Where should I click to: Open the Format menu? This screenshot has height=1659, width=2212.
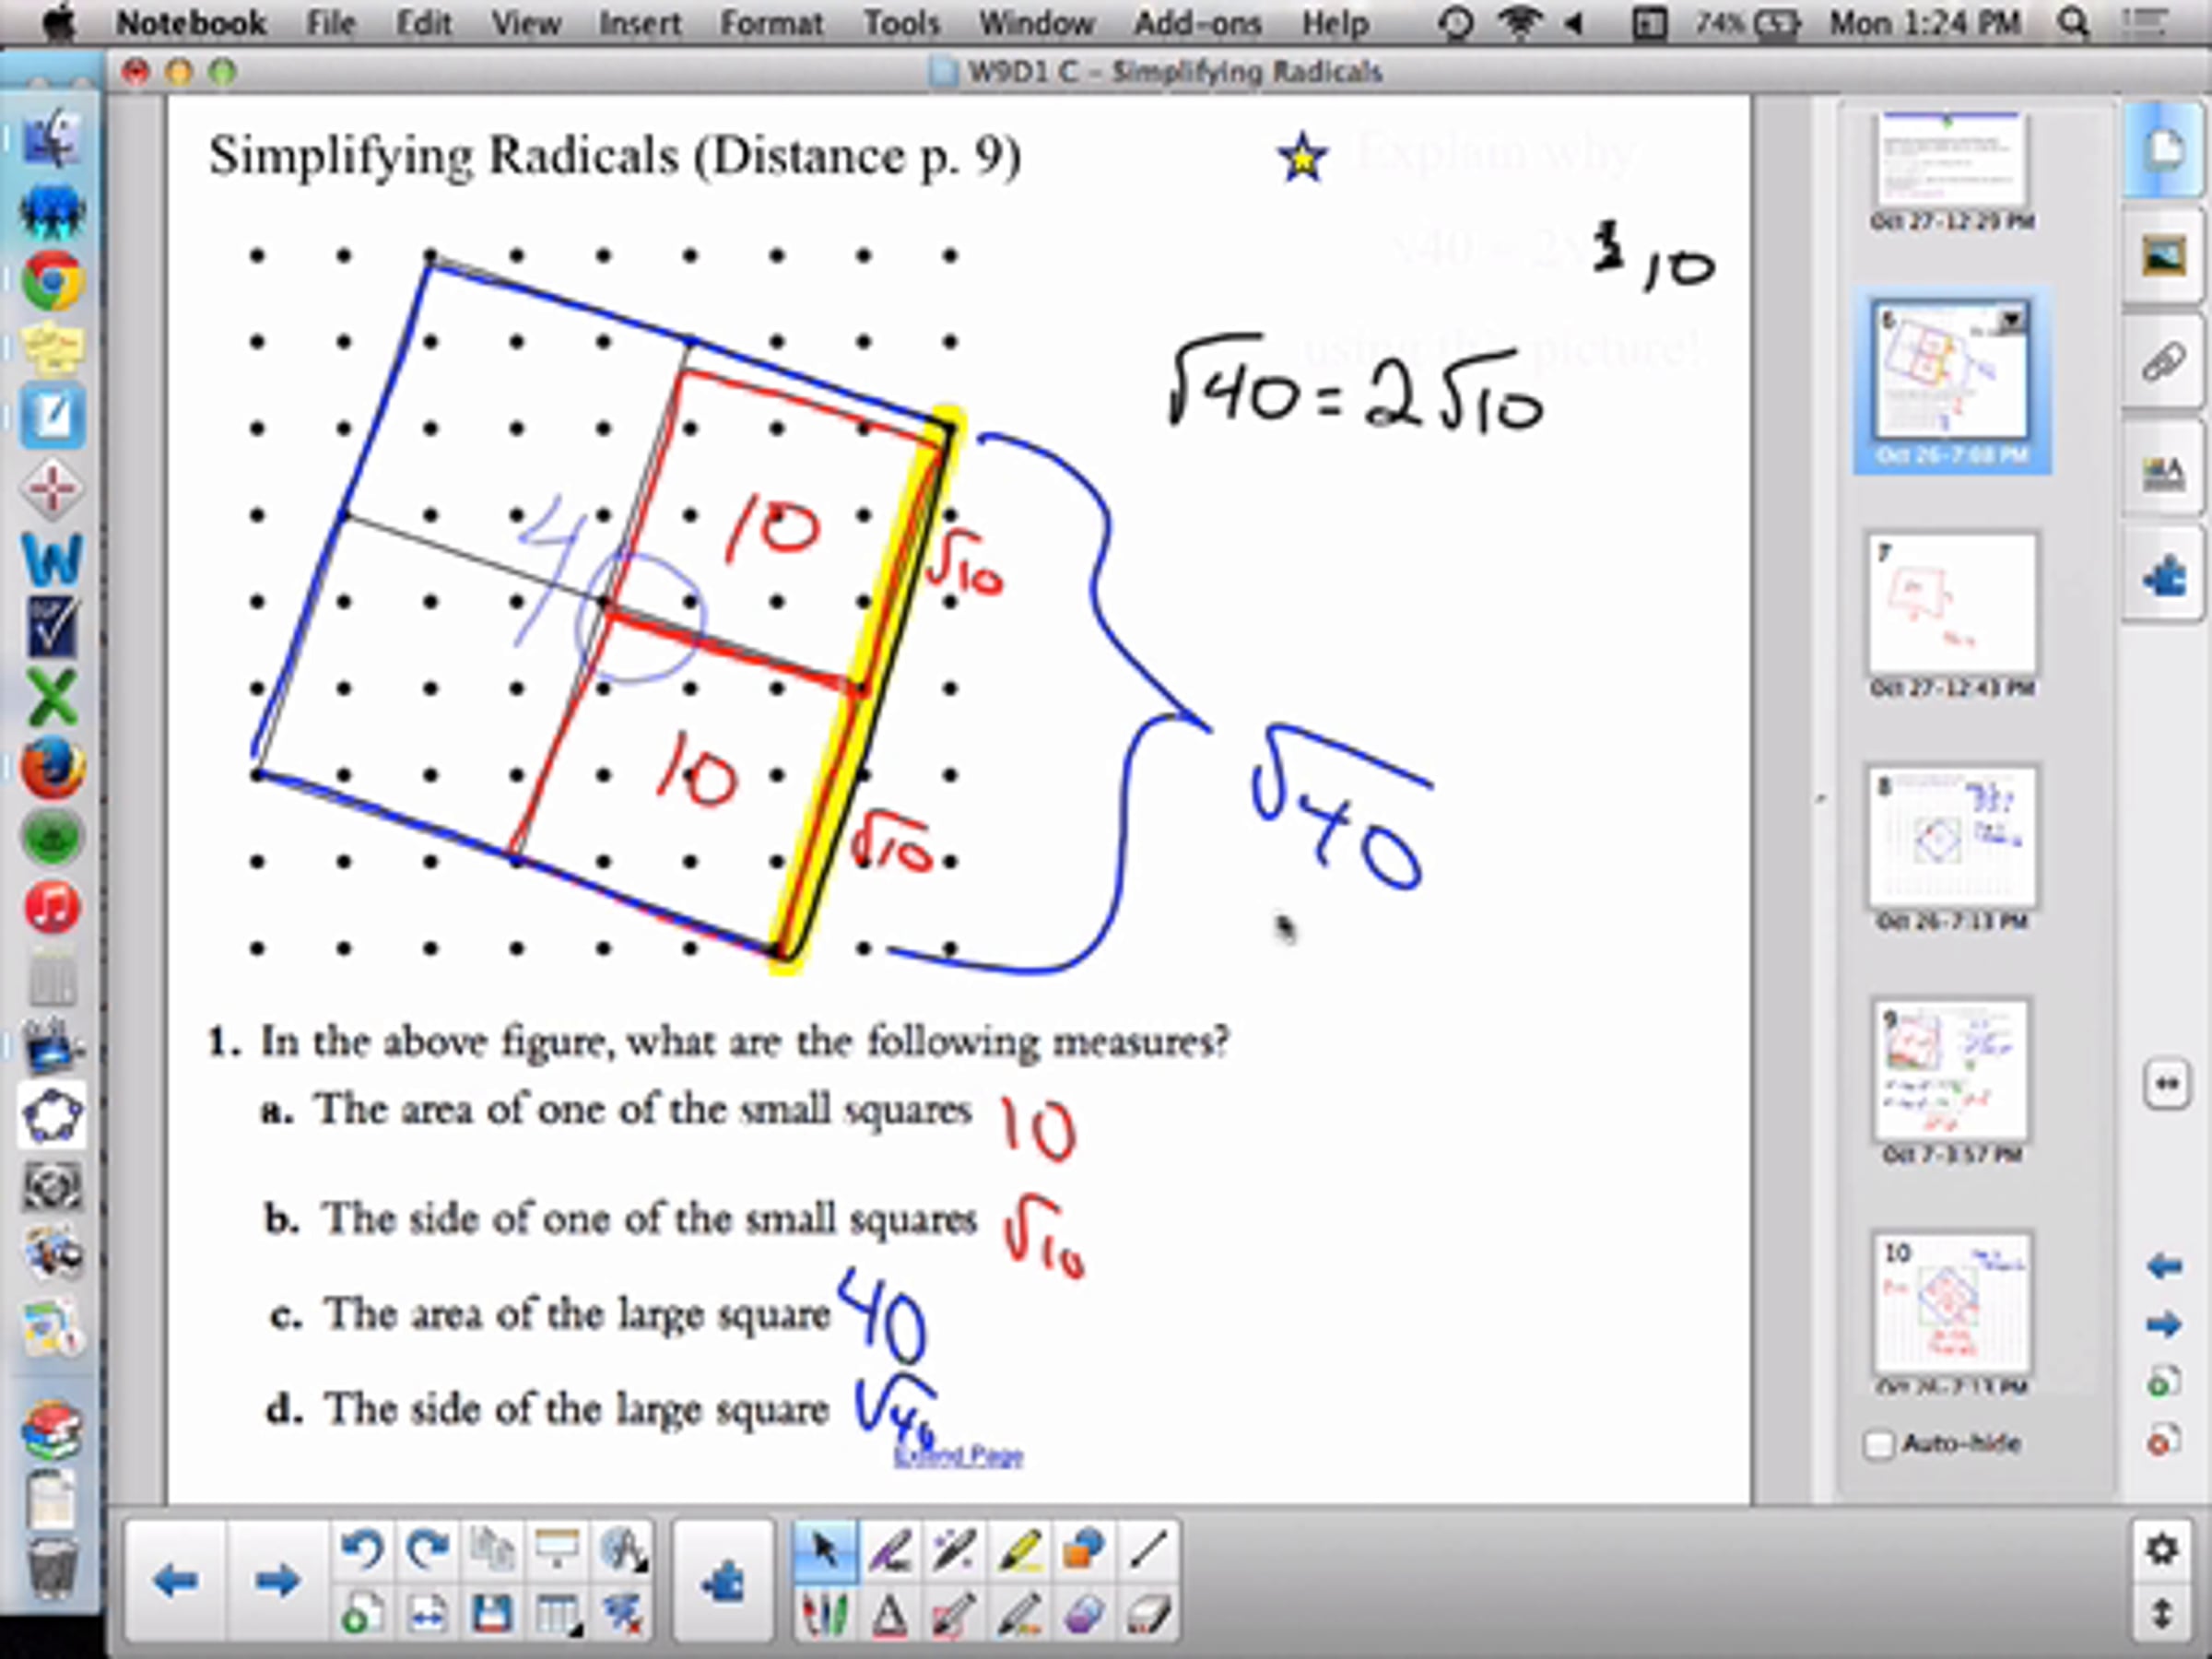click(x=771, y=22)
